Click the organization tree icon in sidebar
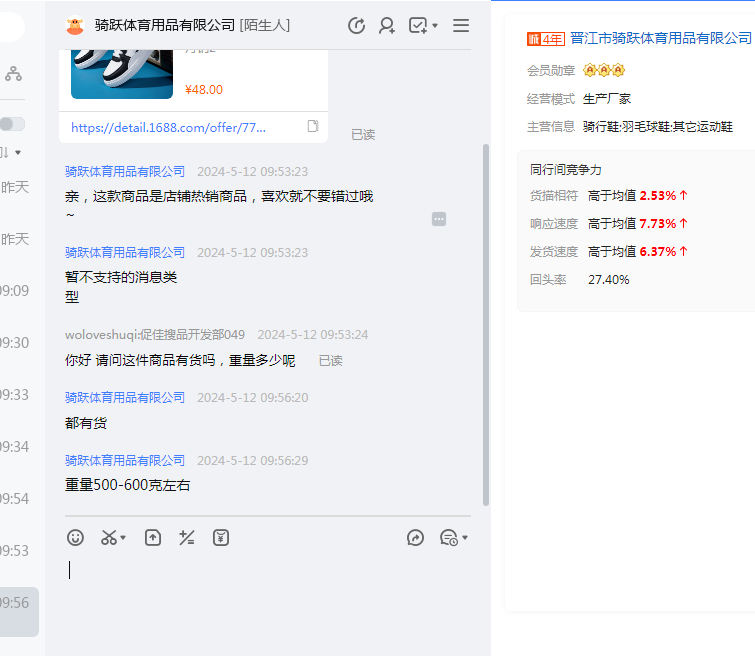This screenshot has width=755, height=656. tap(13, 73)
